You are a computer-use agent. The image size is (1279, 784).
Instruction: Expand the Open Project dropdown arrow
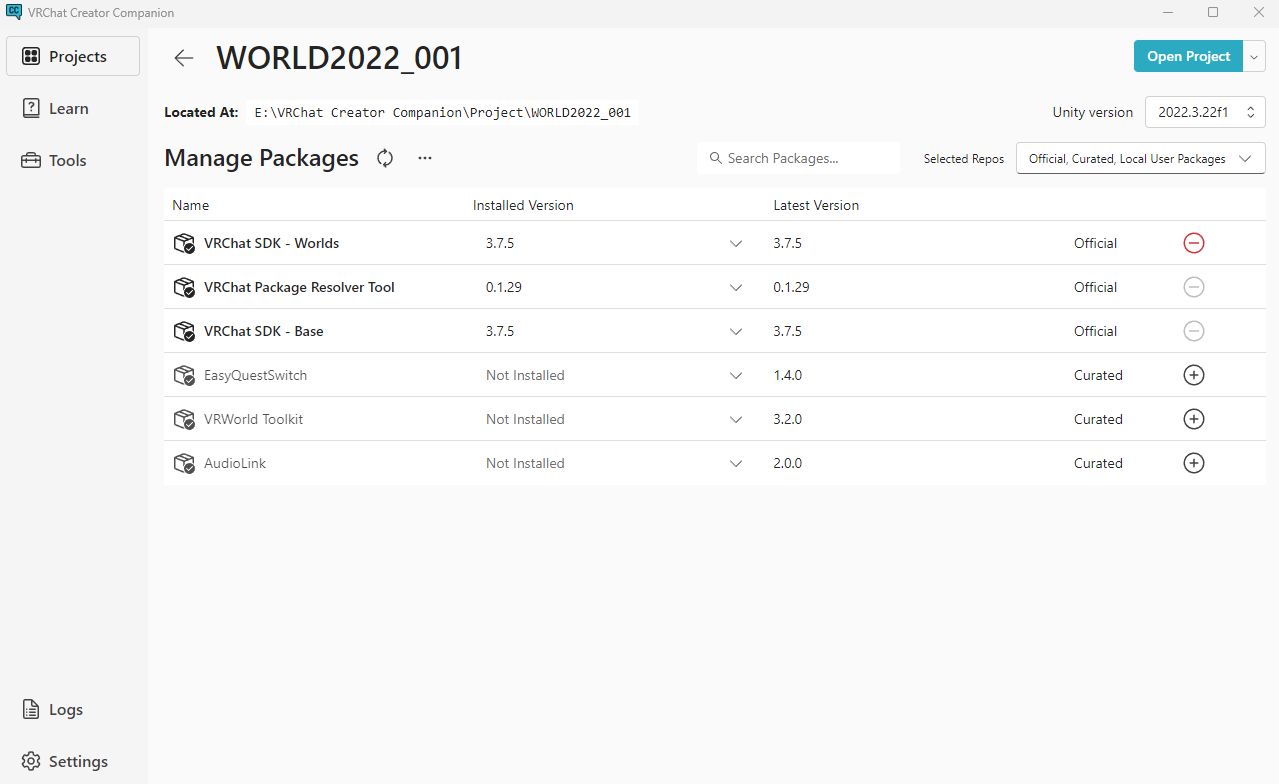coord(1255,56)
